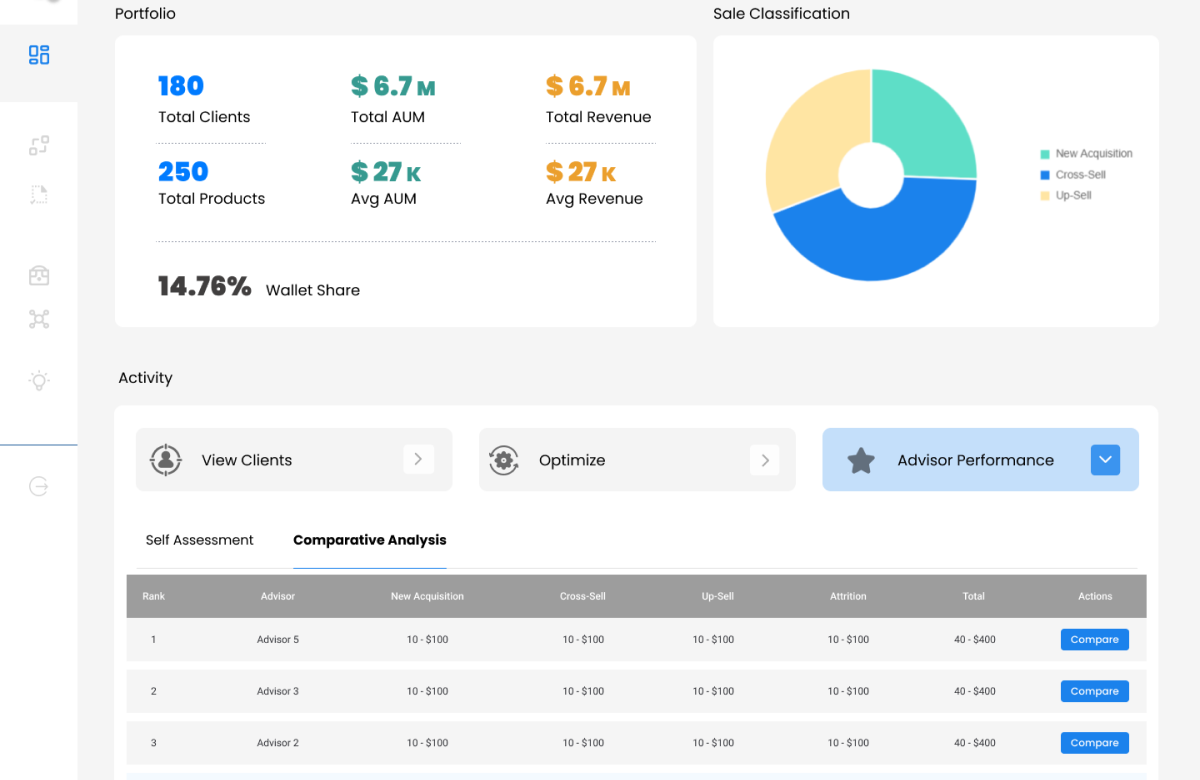The height and width of the screenshot is (780, 1200).
Task: Click the logout arrow icon
Action: pos(39,487)
